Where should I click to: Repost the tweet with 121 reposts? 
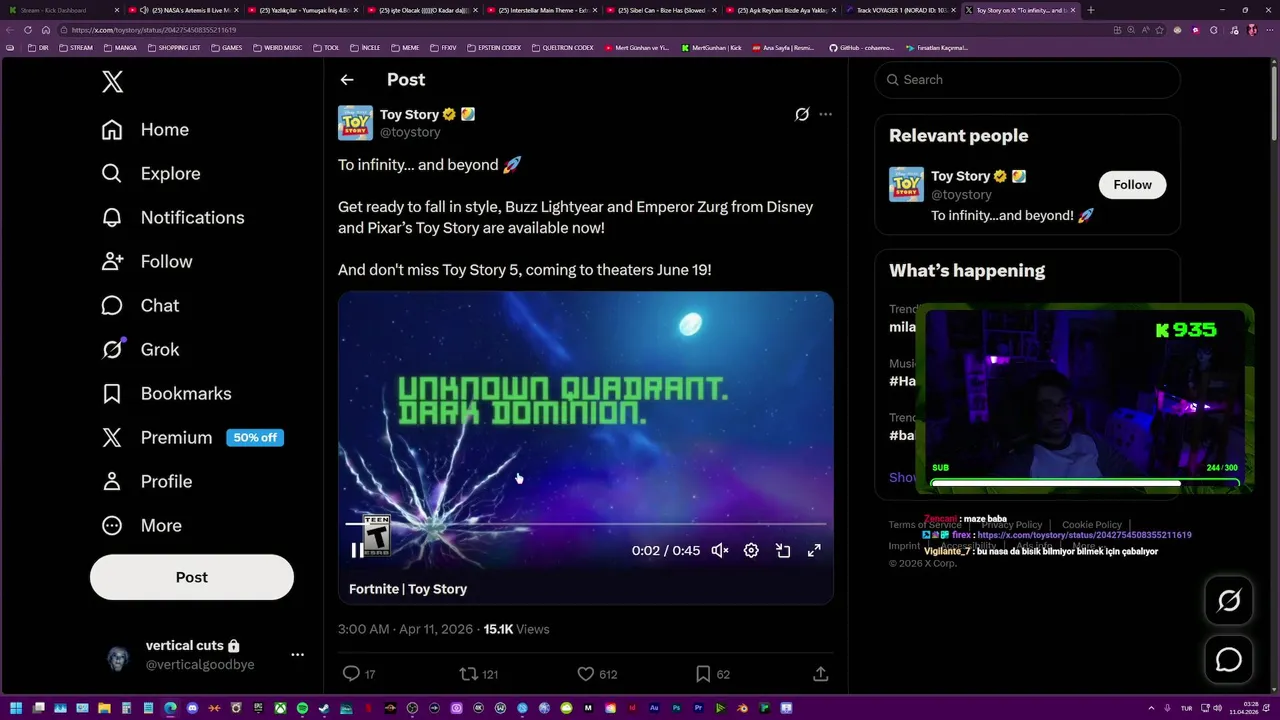point(467,674)
